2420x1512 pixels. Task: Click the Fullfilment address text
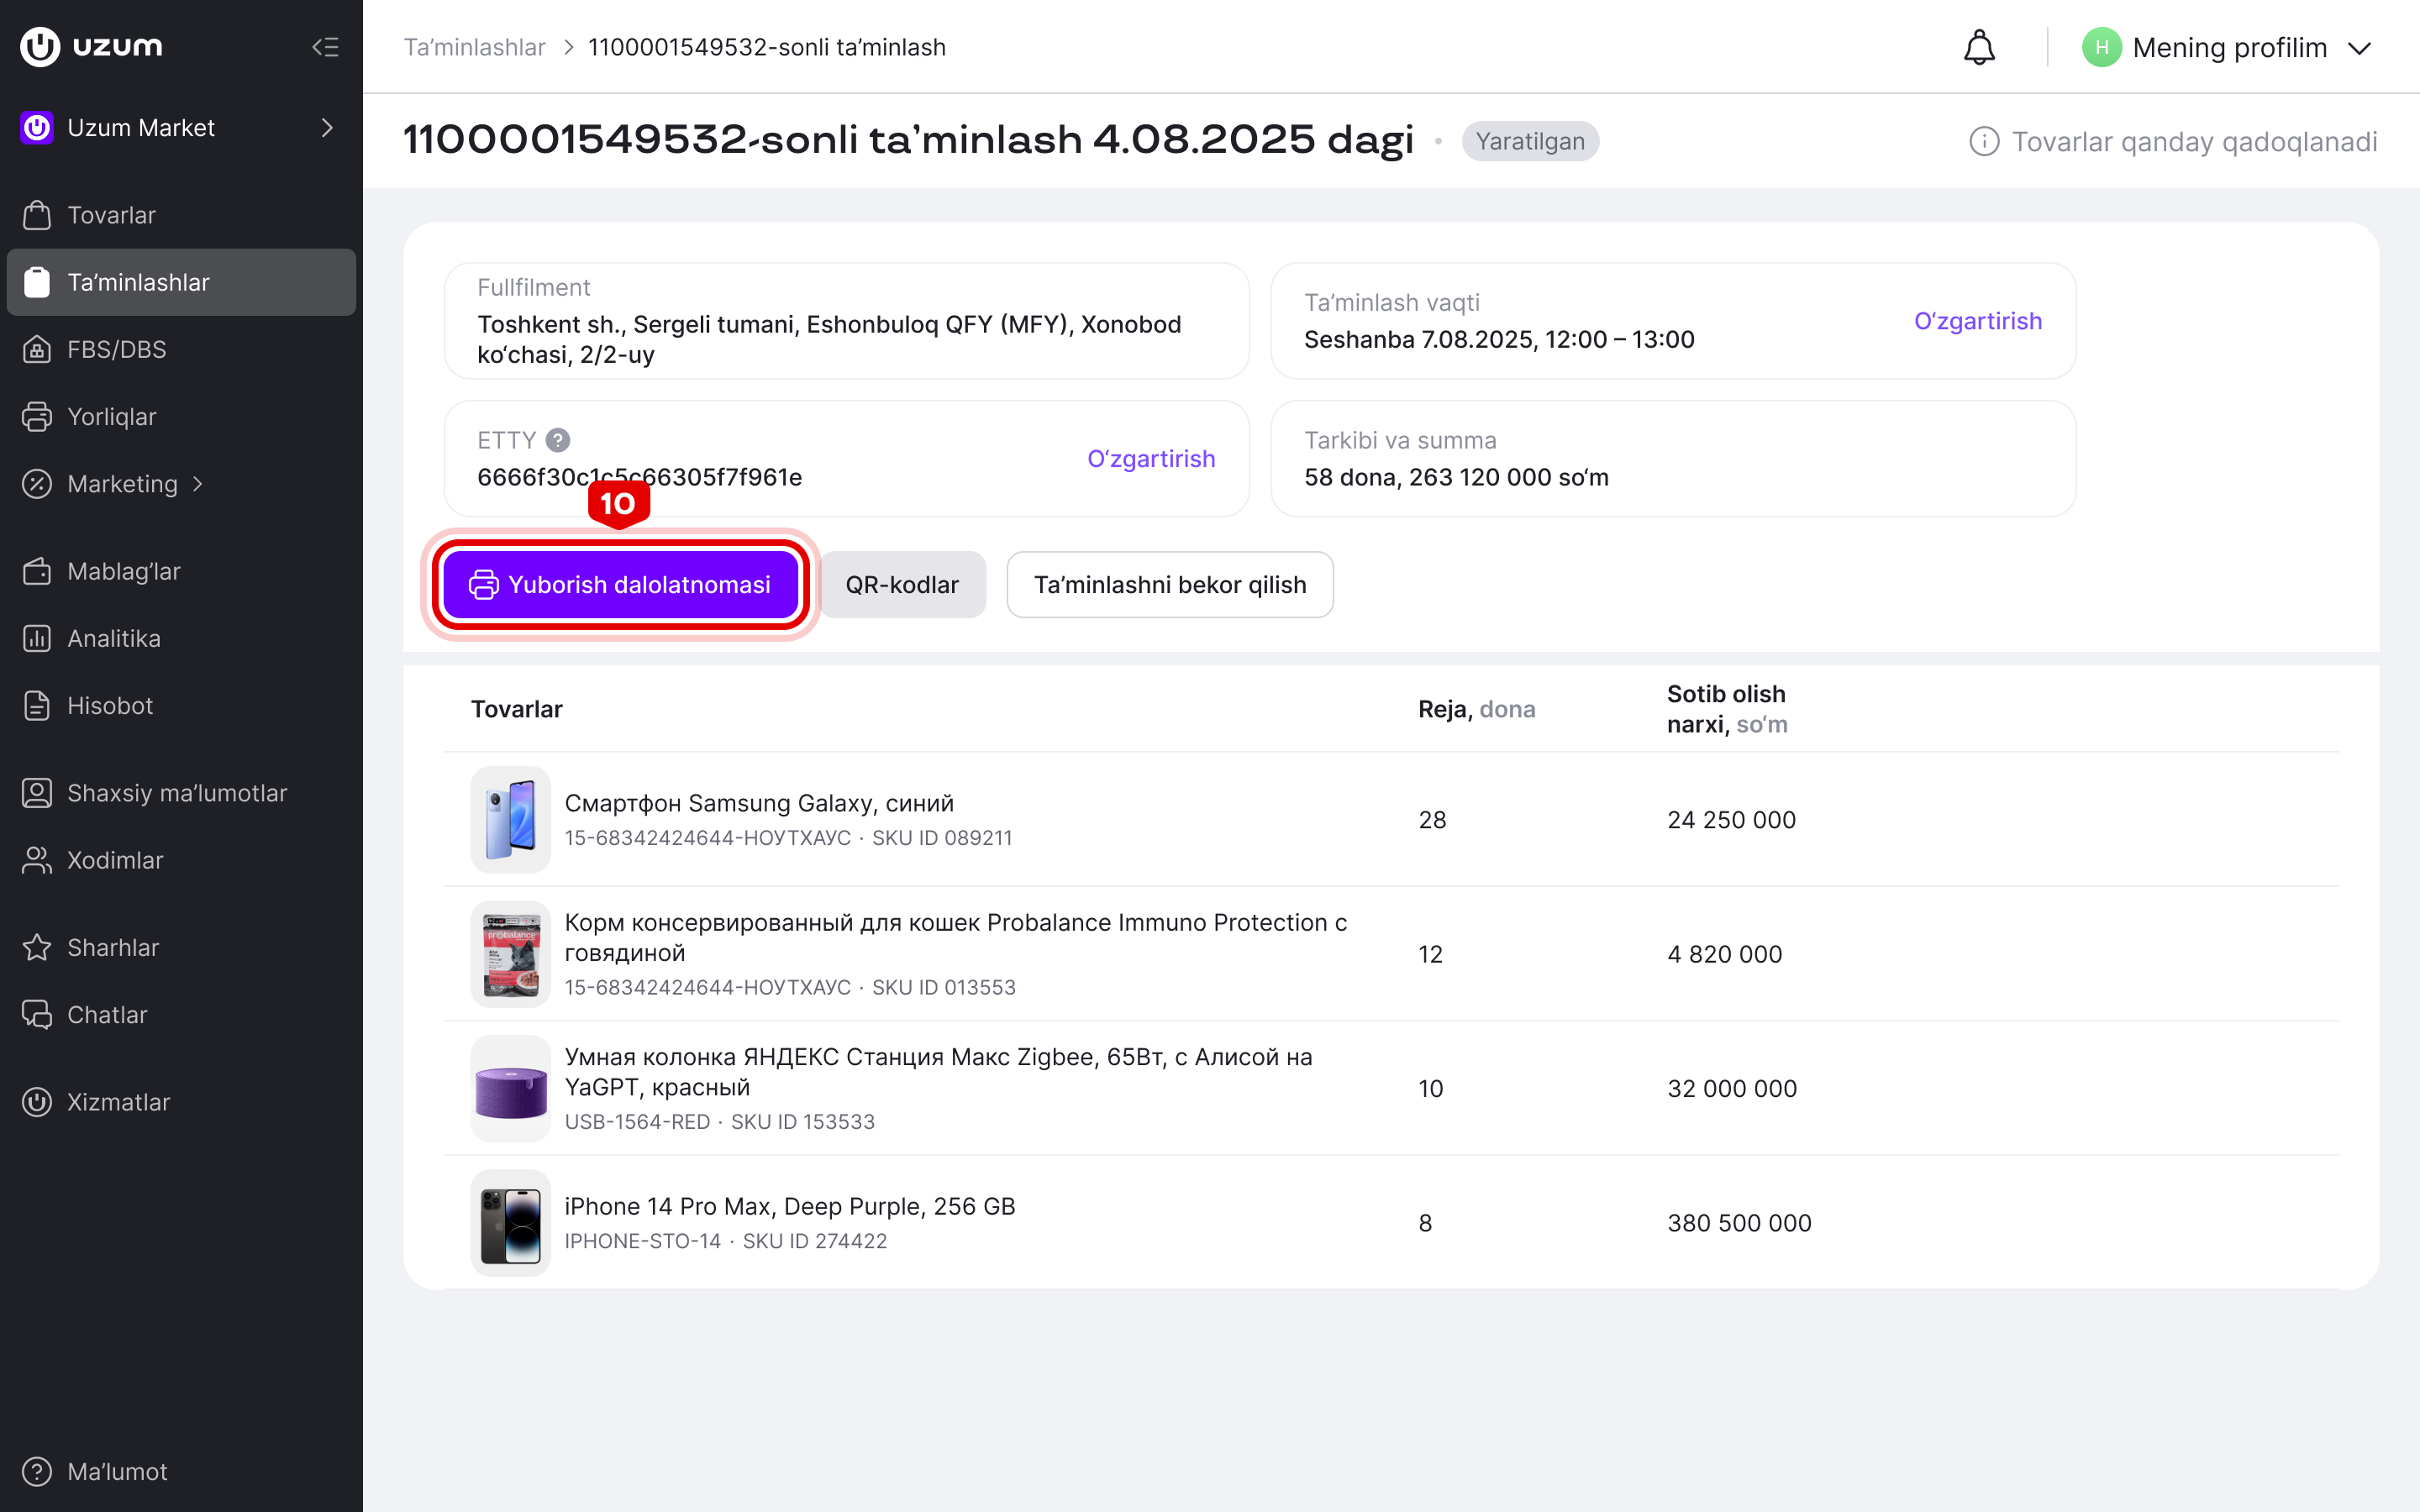tap(829, 339)
